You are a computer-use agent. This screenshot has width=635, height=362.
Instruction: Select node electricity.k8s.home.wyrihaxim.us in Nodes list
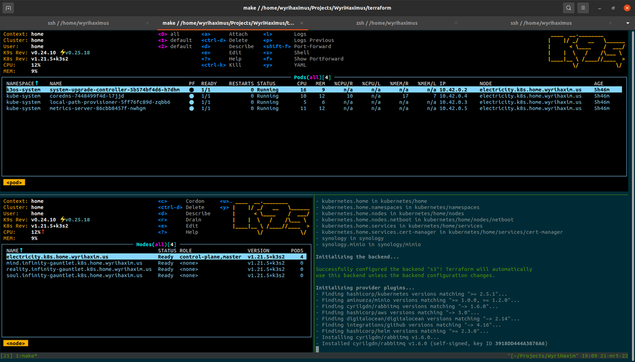tap(156, 257)
